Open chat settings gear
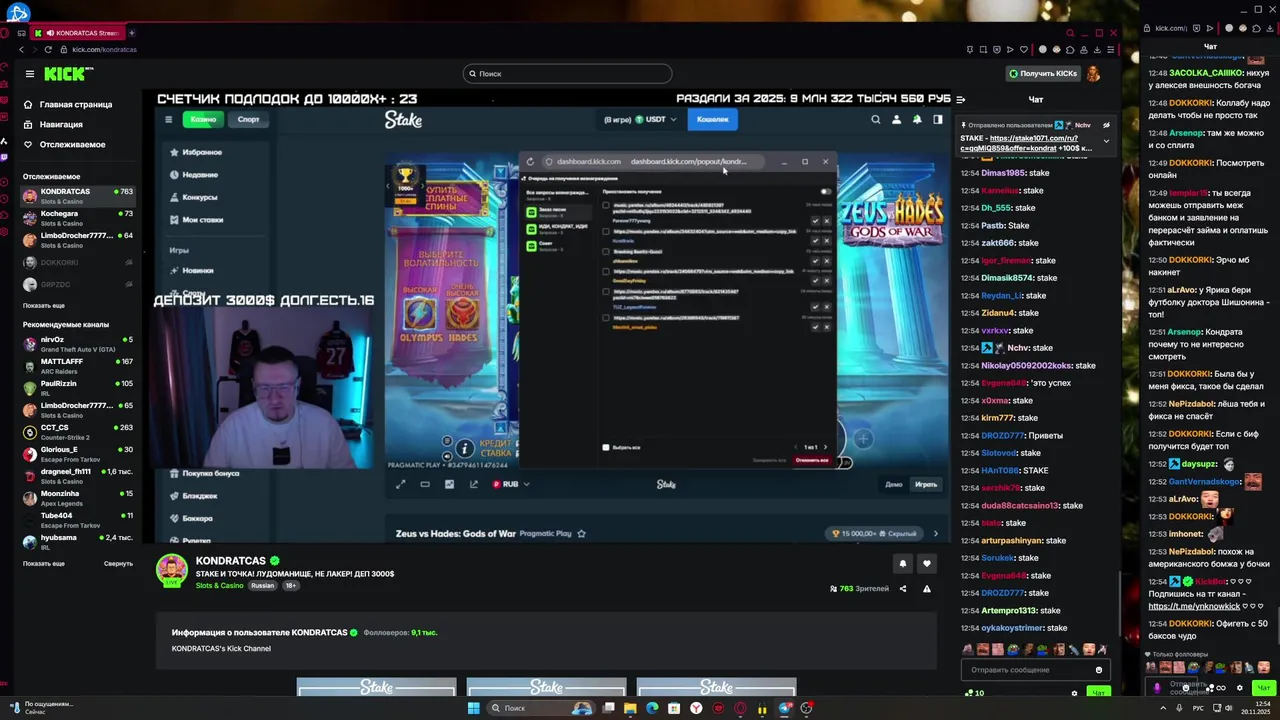Screen dimensions: 1280x720 1074,693
